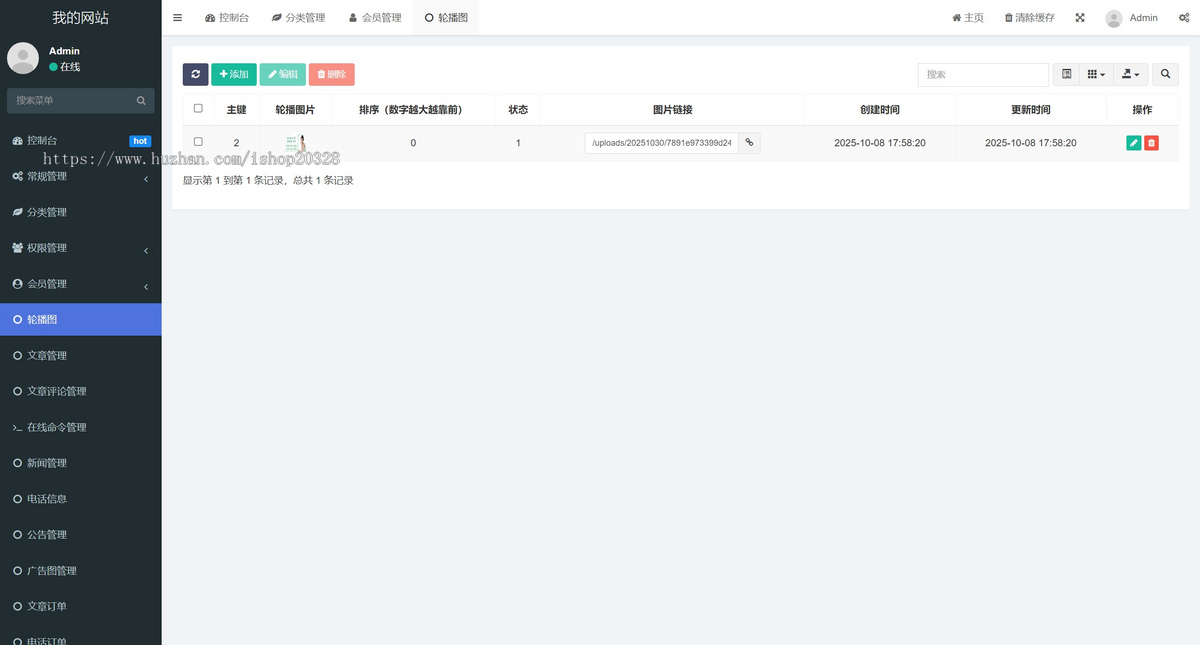Click the 编辑 edit toolbar button
The image size is (1200, 645).
283,74
